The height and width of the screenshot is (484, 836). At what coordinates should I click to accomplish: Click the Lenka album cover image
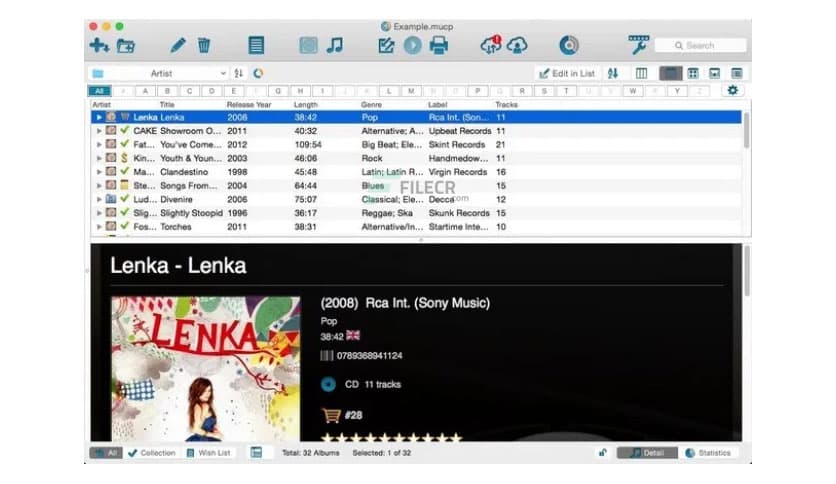click(x=205, y=369)
